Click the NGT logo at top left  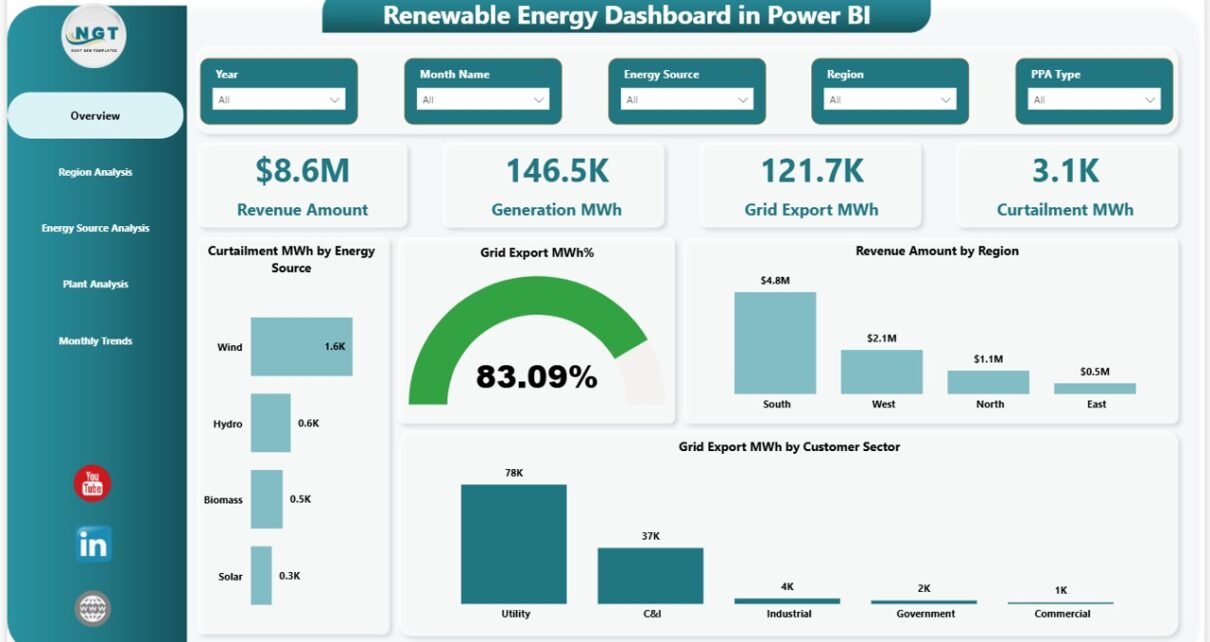pyautogui.click(x=93, y=36)
